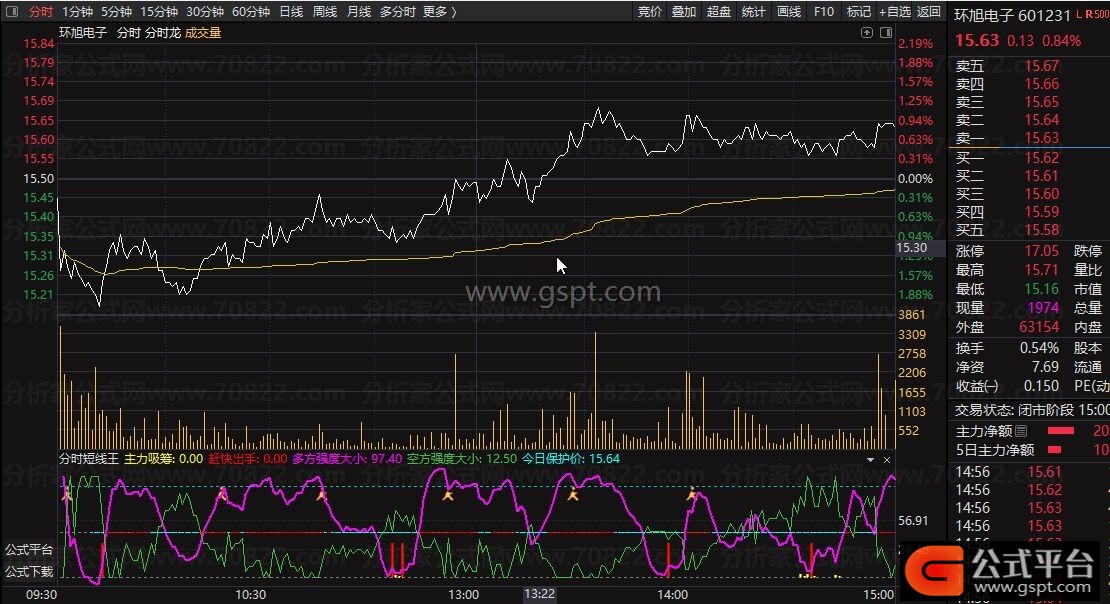Click the 公式平台 www.gspt.com logo
The image size is (1110, 604).
point(1000,571)
